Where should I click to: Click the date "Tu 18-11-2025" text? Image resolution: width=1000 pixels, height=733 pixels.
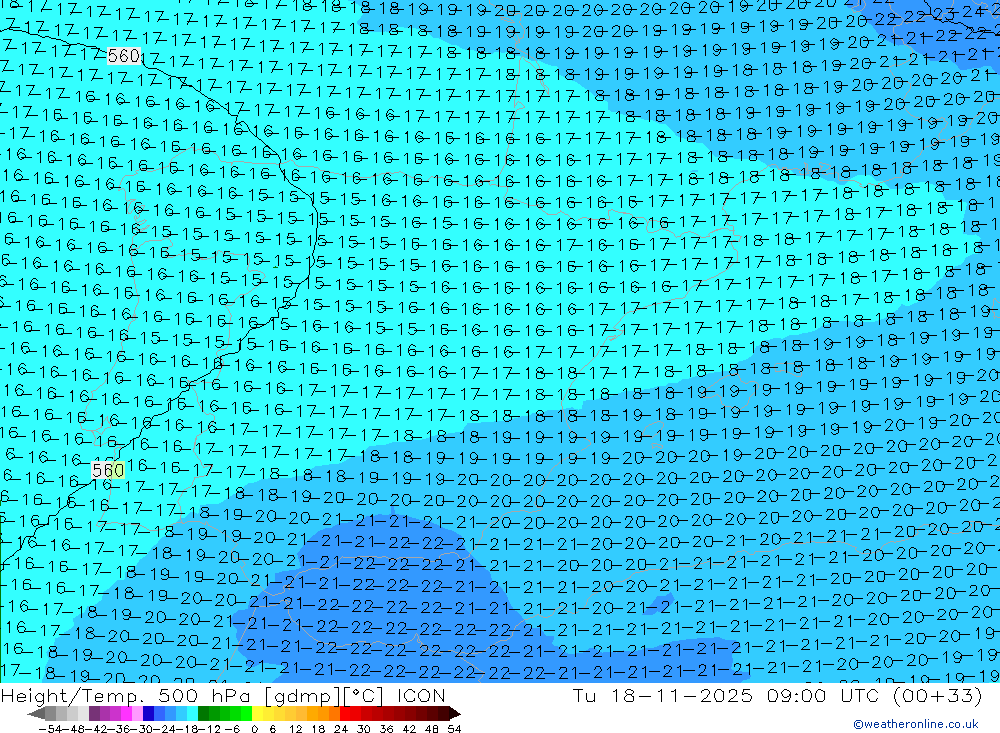[663, 695]
